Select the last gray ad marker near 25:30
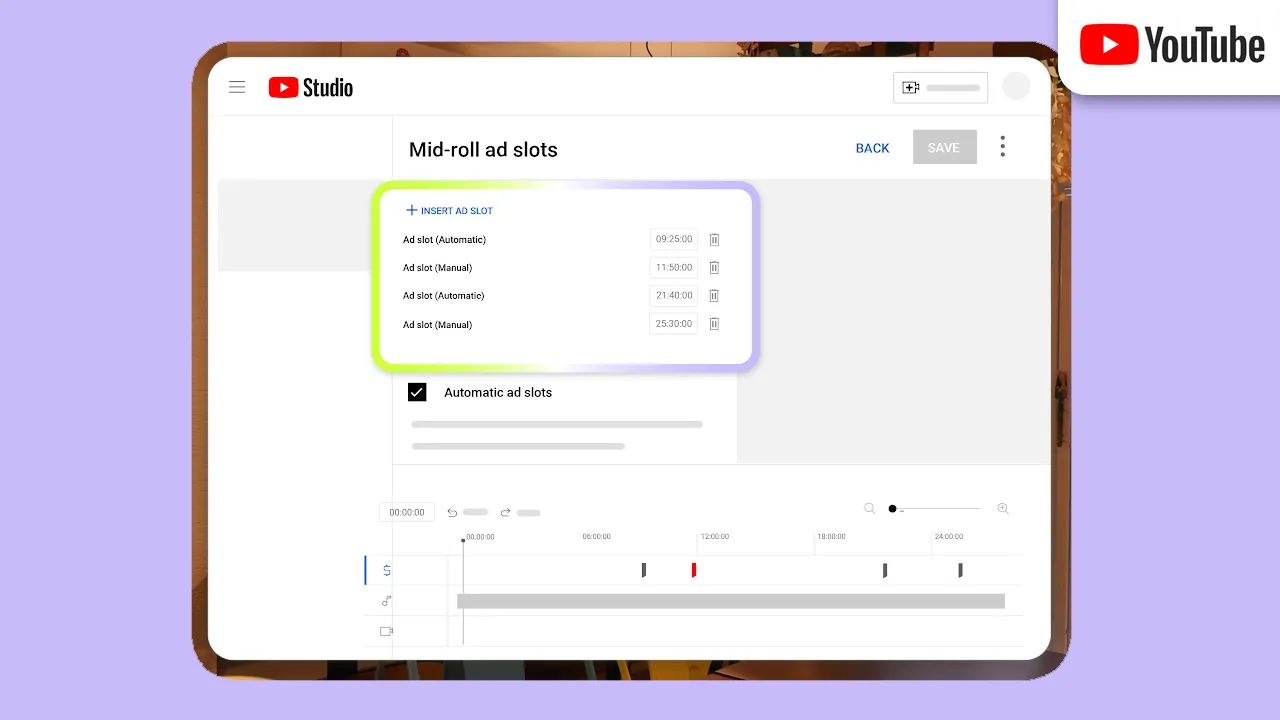This screenshot has height=720, width=1280. (x=960, y=570)
